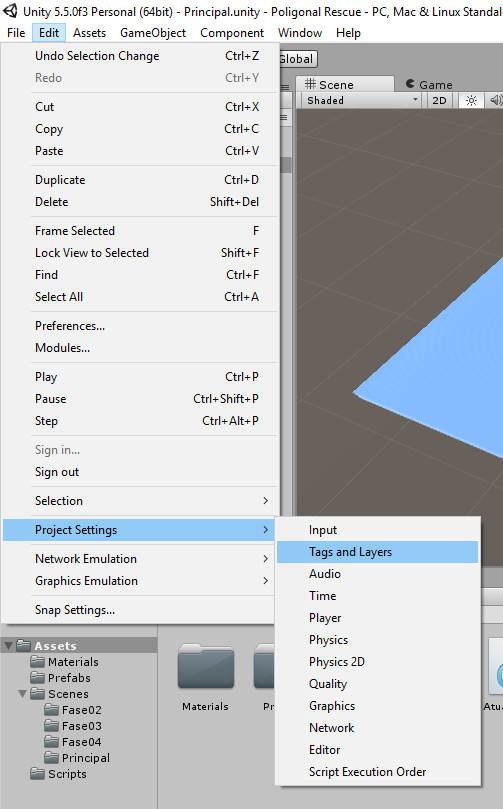Select Fase03 folder in tree
503x809 pixels.
click(73, 726)
